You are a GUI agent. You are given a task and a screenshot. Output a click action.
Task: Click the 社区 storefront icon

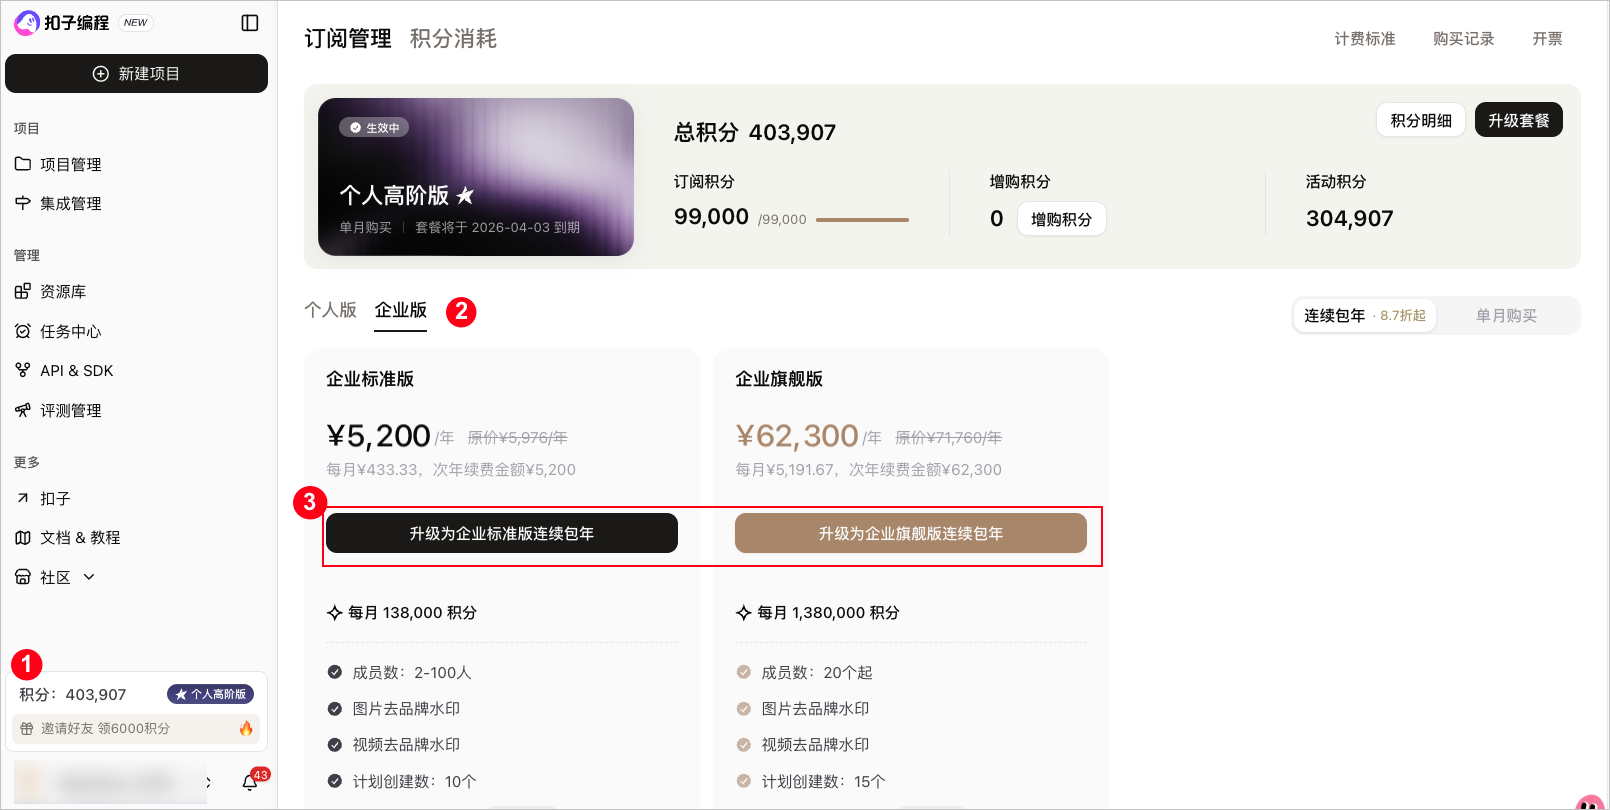click(23, 577)
